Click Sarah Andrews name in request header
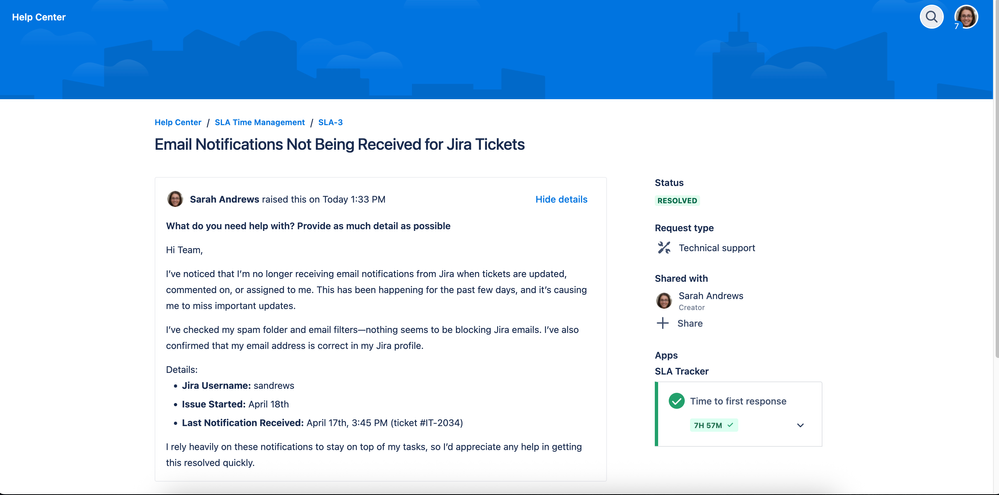Screen dimensions: 999x495 [x=224, y=199]
